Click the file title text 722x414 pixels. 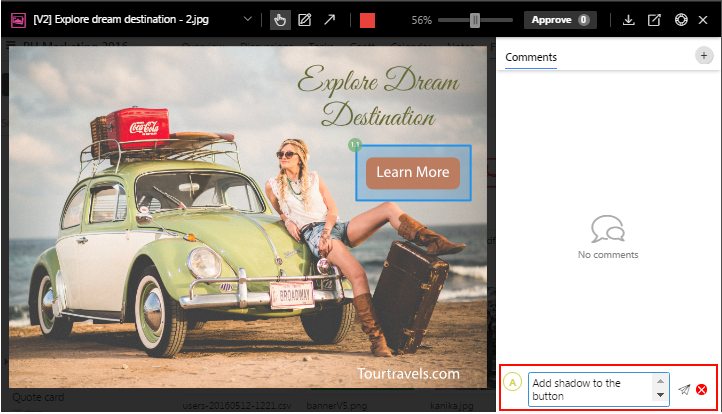(x=121, y=19)
